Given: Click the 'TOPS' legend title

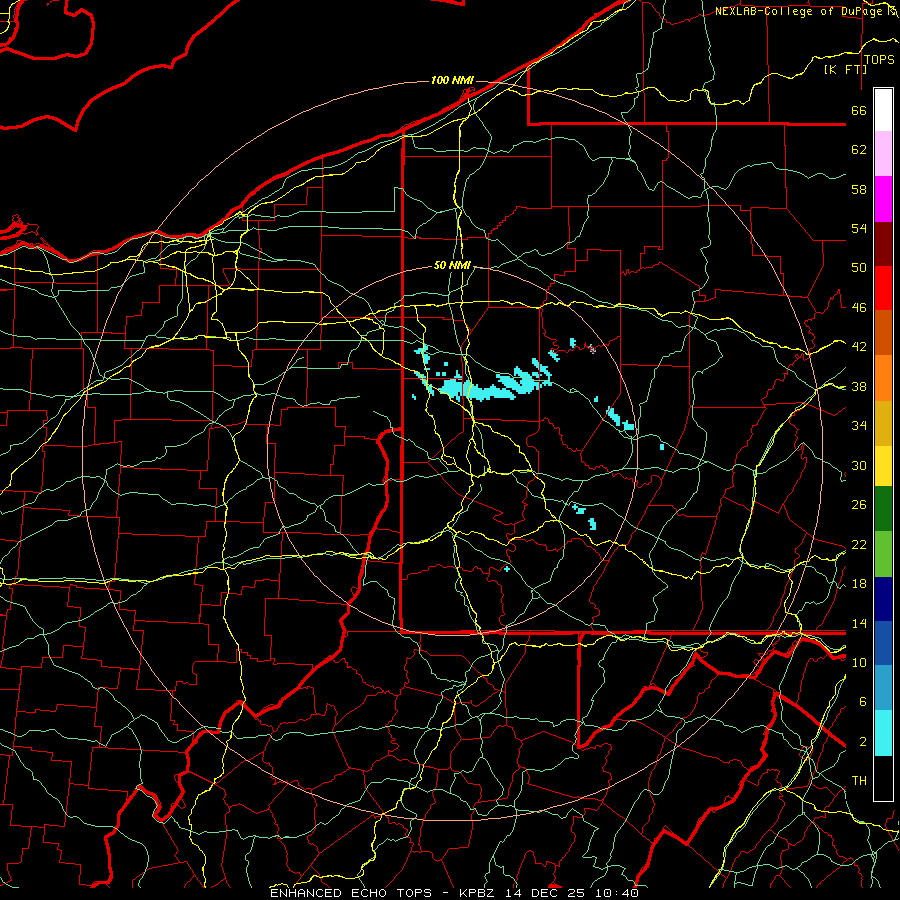Looking at the screenshot, I should coord(879,60).
